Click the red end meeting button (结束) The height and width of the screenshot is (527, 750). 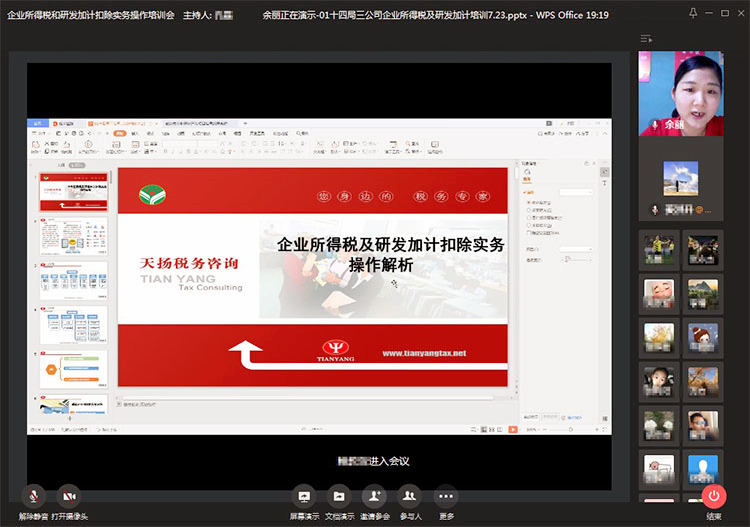click(713, 495)
